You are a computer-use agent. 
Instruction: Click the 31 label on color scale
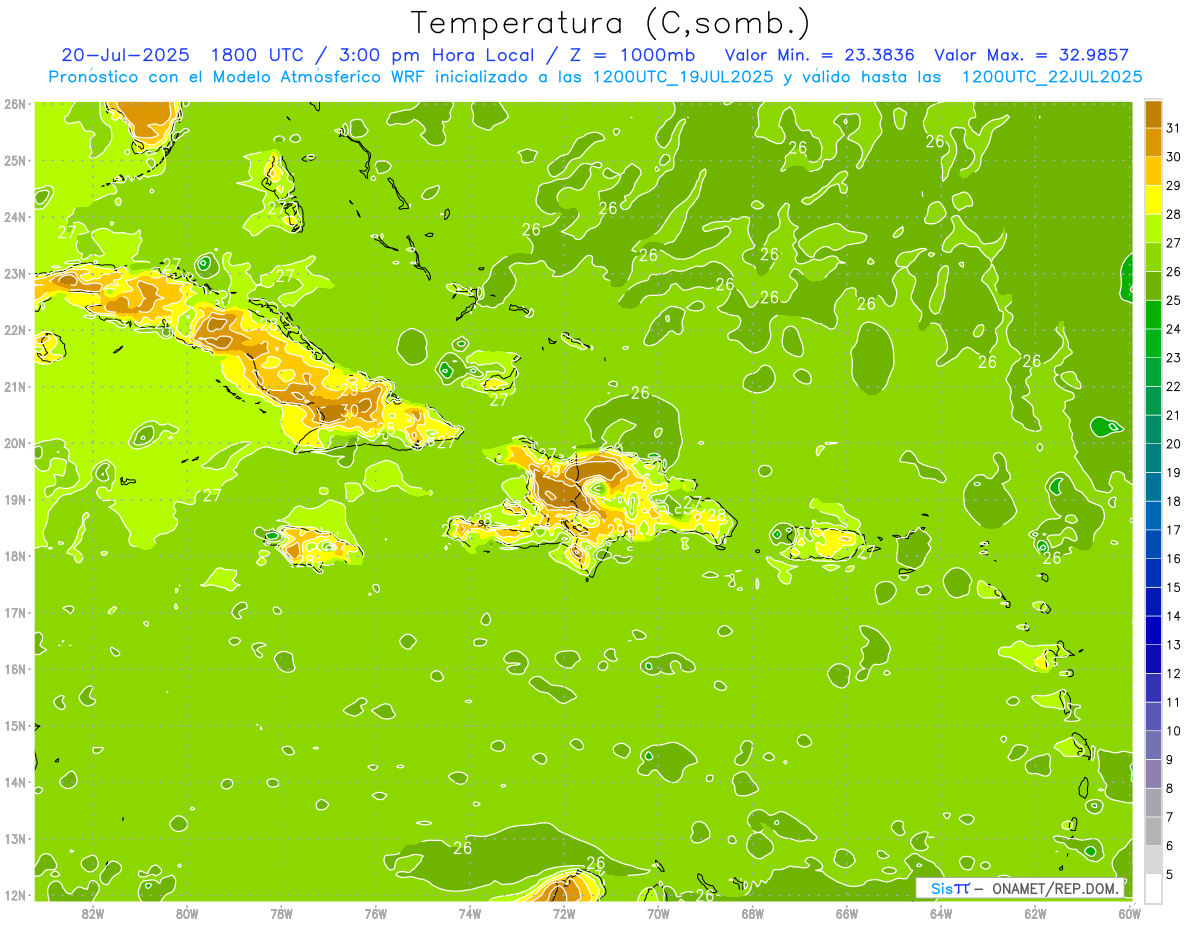click(x=1172, y=128)
